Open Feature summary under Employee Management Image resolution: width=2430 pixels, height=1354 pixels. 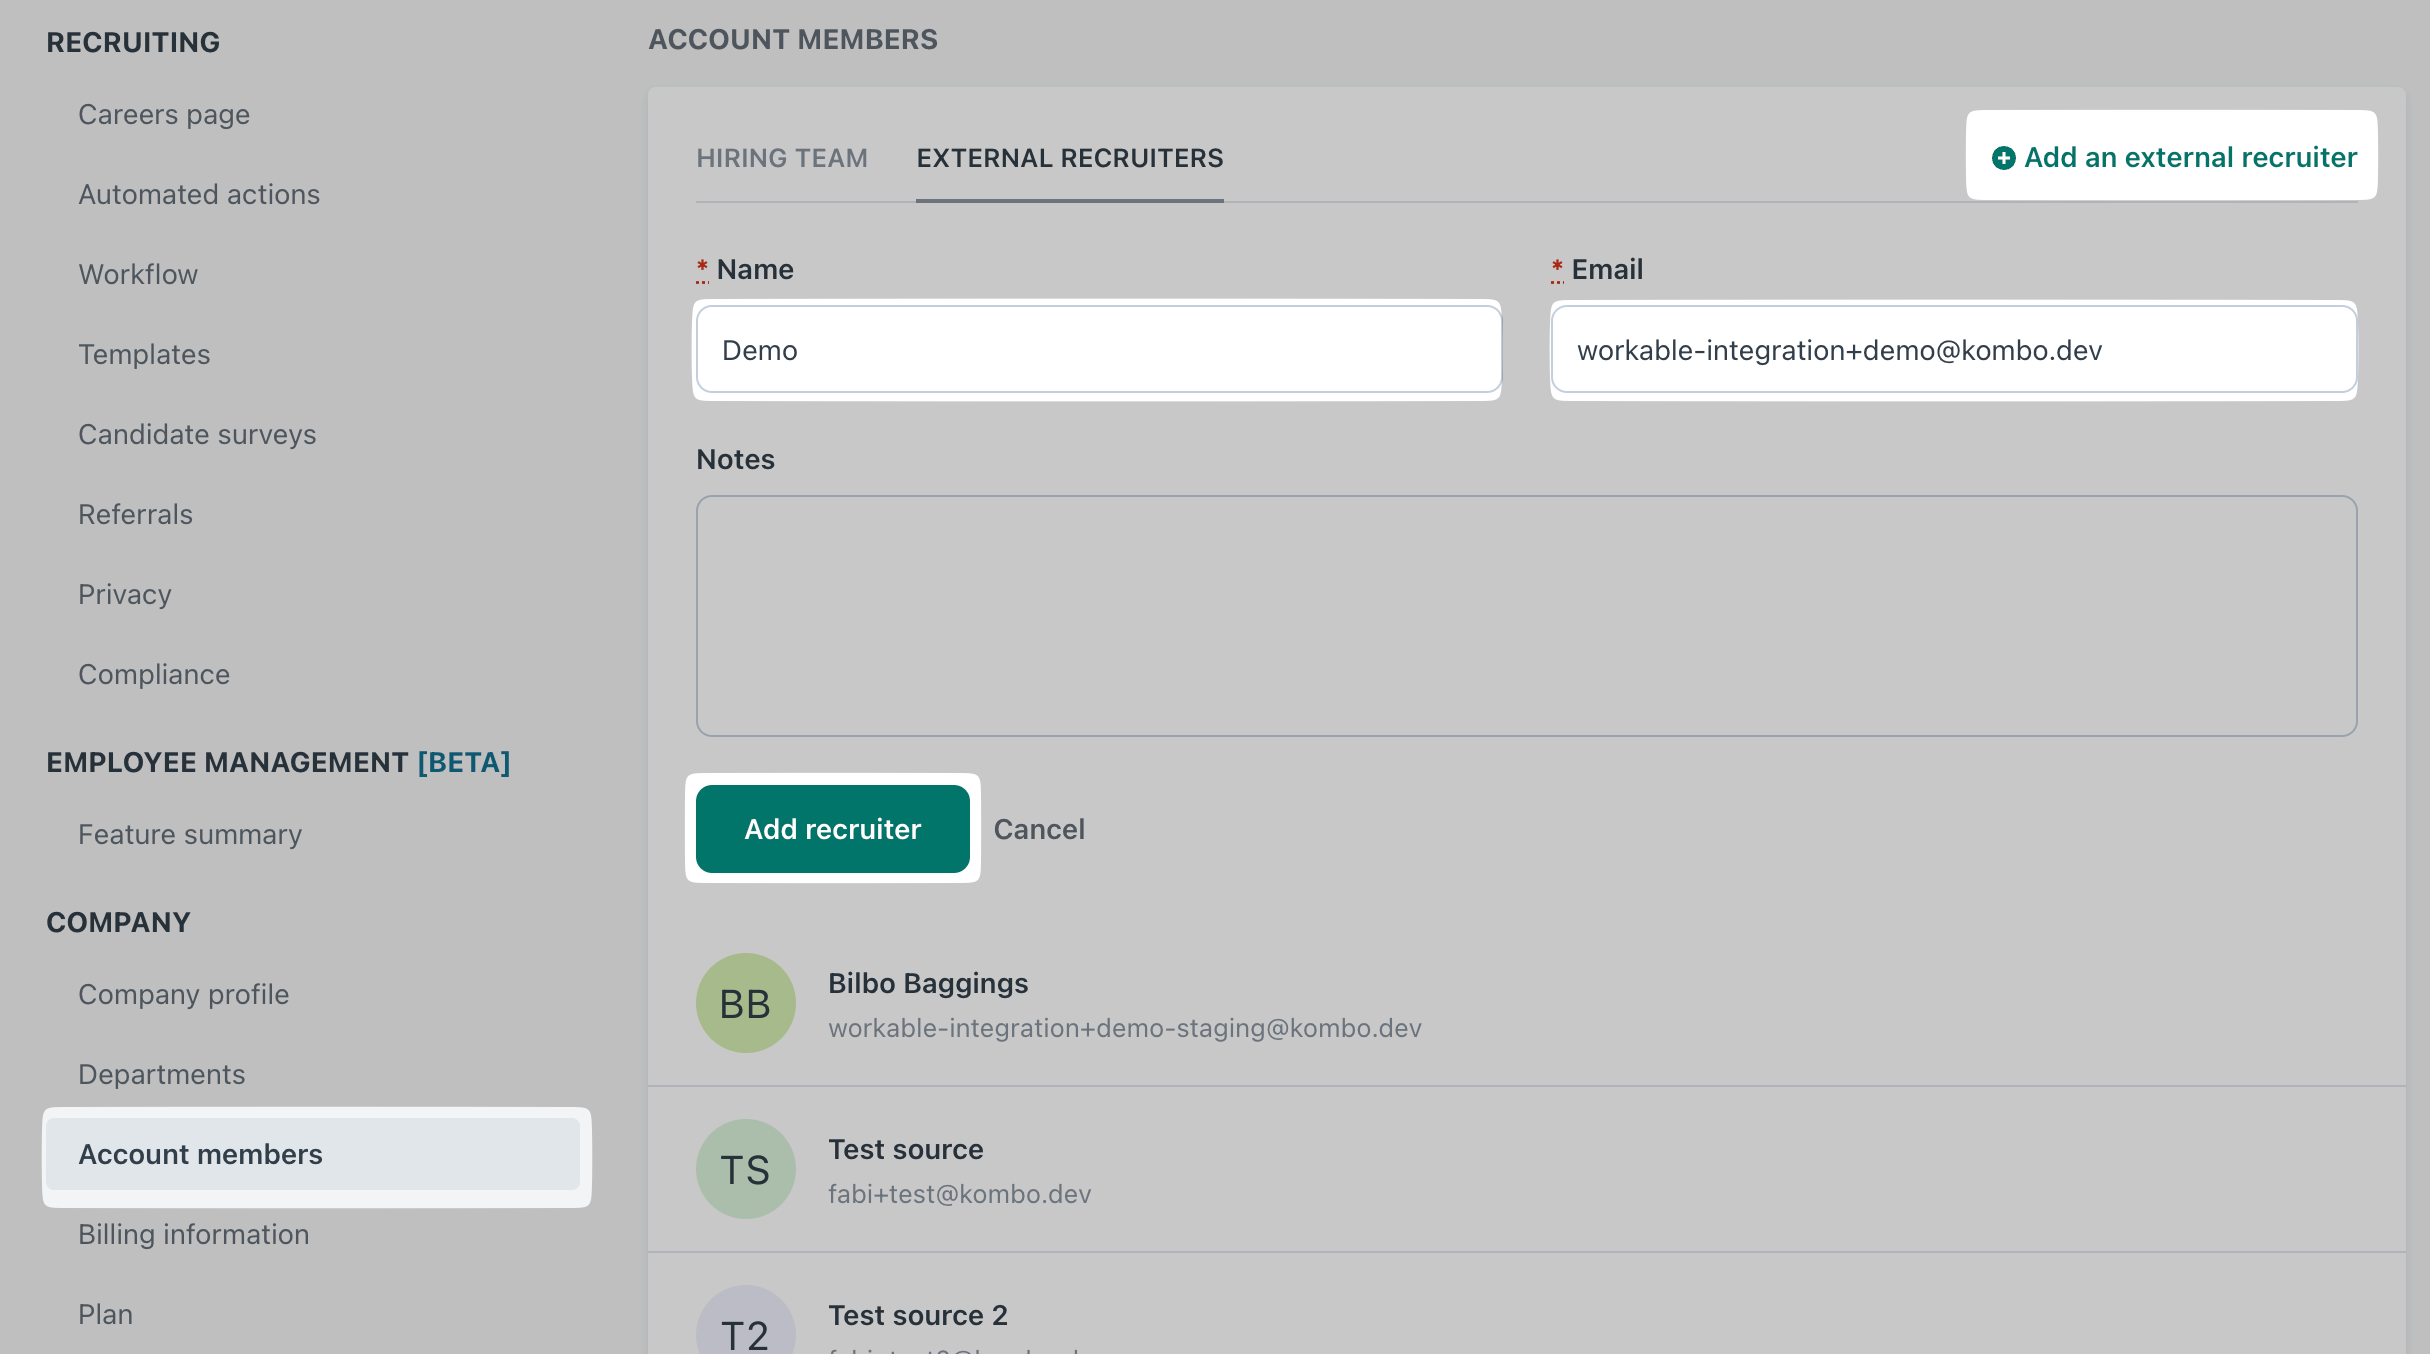tap(190, 834)
